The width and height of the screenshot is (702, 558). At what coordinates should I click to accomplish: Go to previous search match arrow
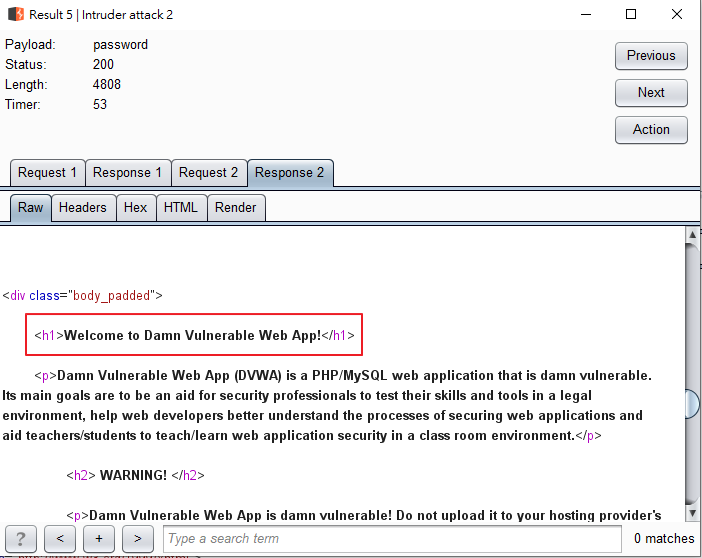click(60, 539)
